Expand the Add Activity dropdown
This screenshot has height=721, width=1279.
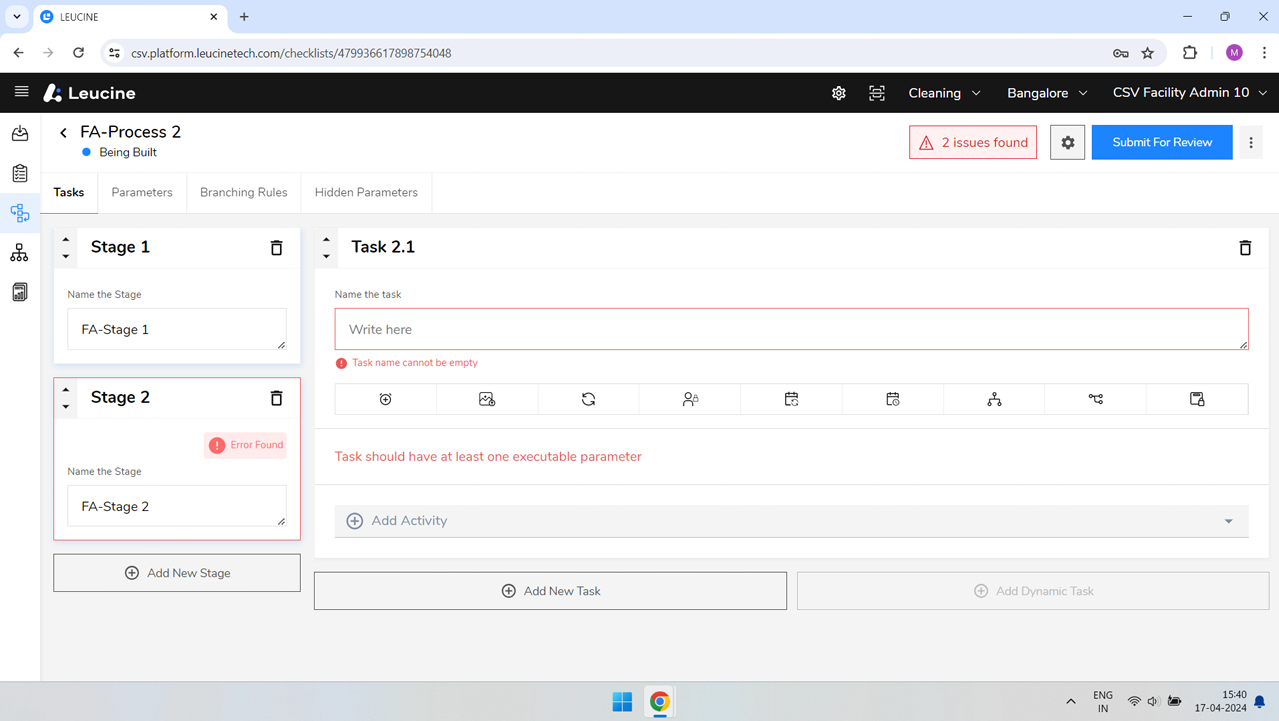point(1228,521)
